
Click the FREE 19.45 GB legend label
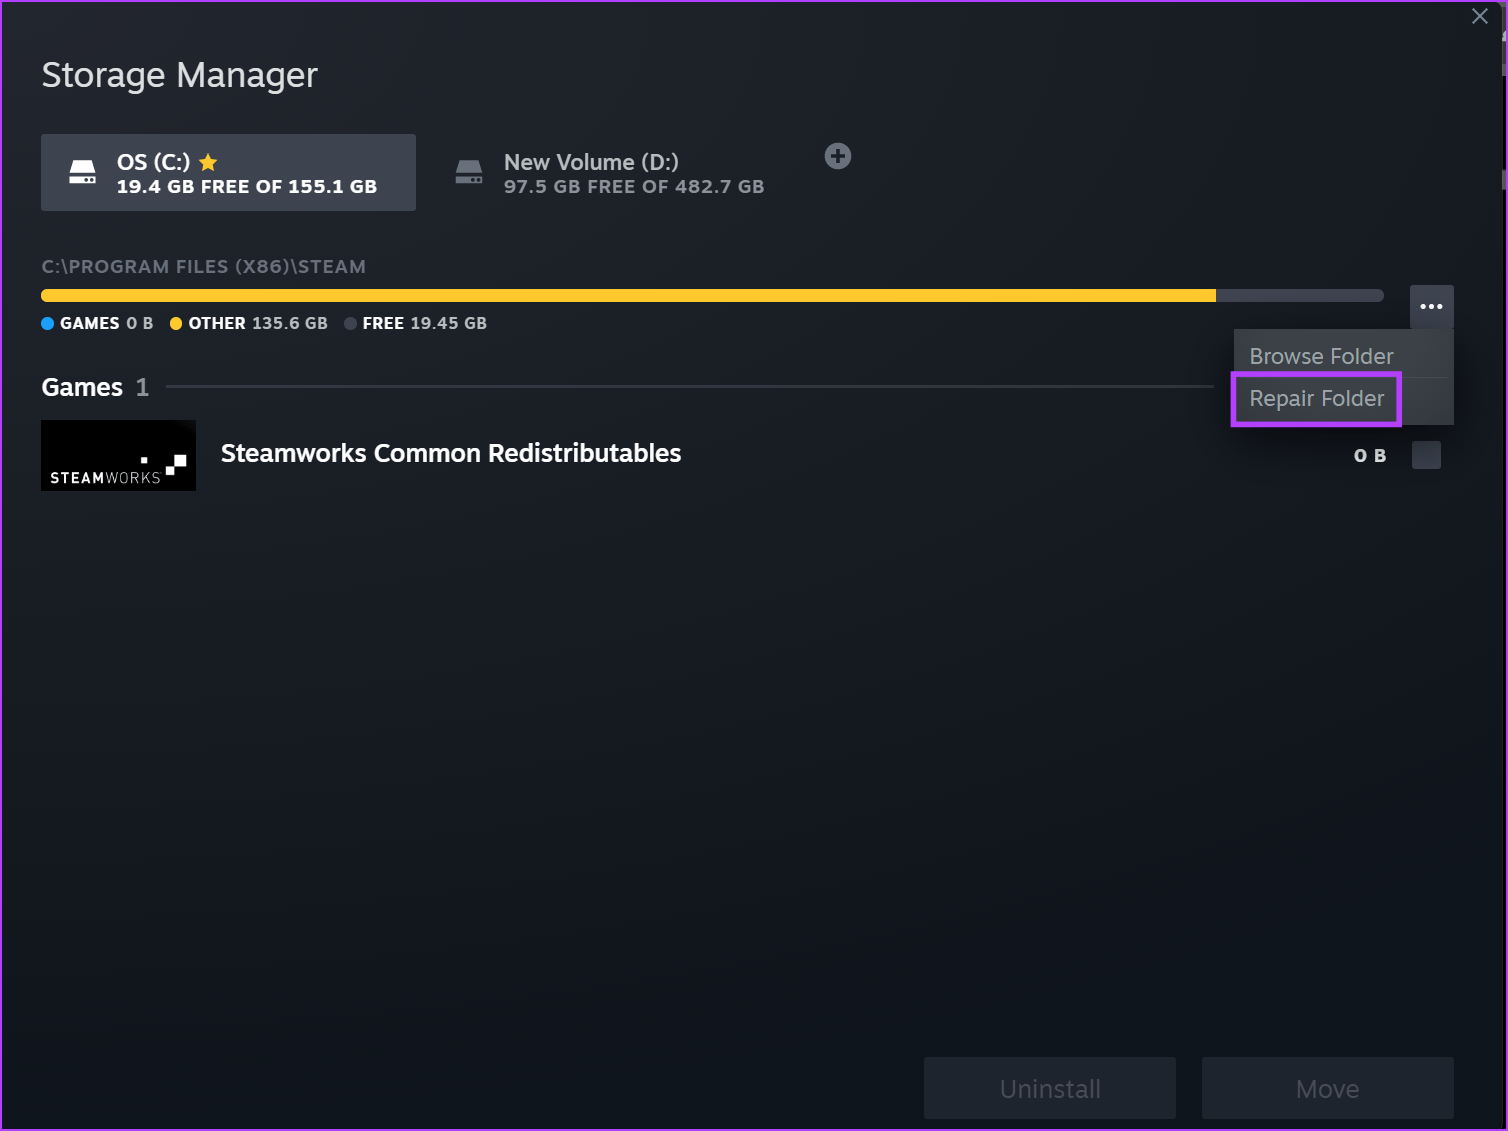[x=425, y=324]
